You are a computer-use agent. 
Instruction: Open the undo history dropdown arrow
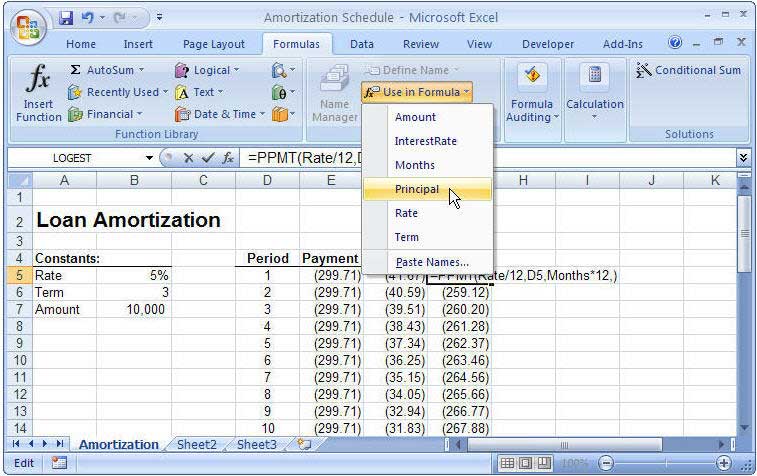click(x=102, y=18)
